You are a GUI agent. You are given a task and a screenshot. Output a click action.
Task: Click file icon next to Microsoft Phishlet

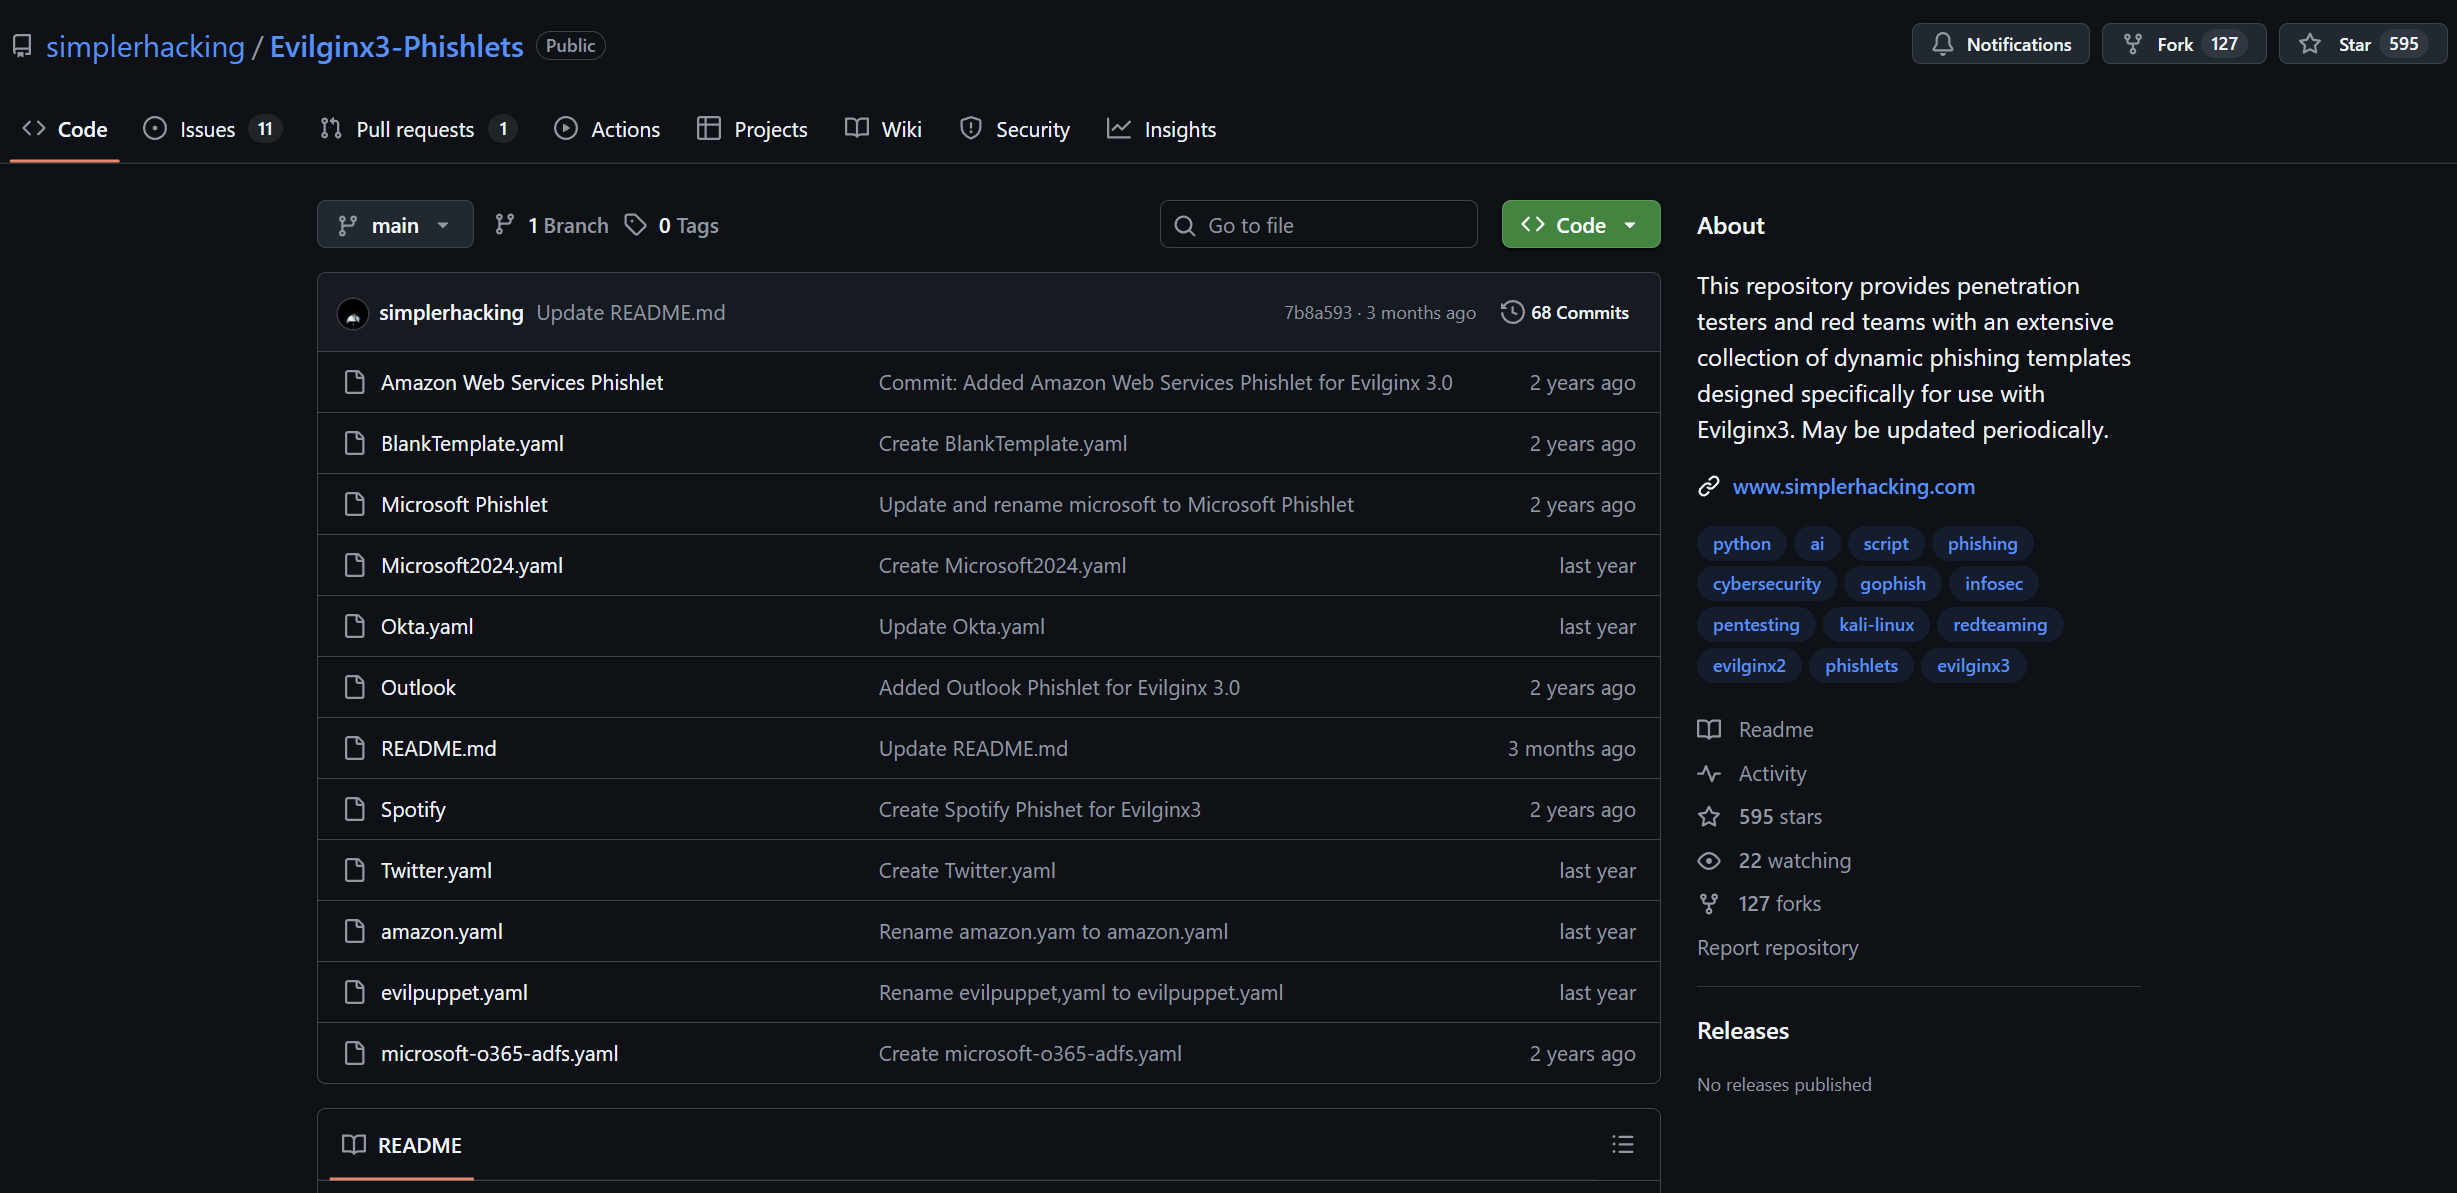[354, 504]
